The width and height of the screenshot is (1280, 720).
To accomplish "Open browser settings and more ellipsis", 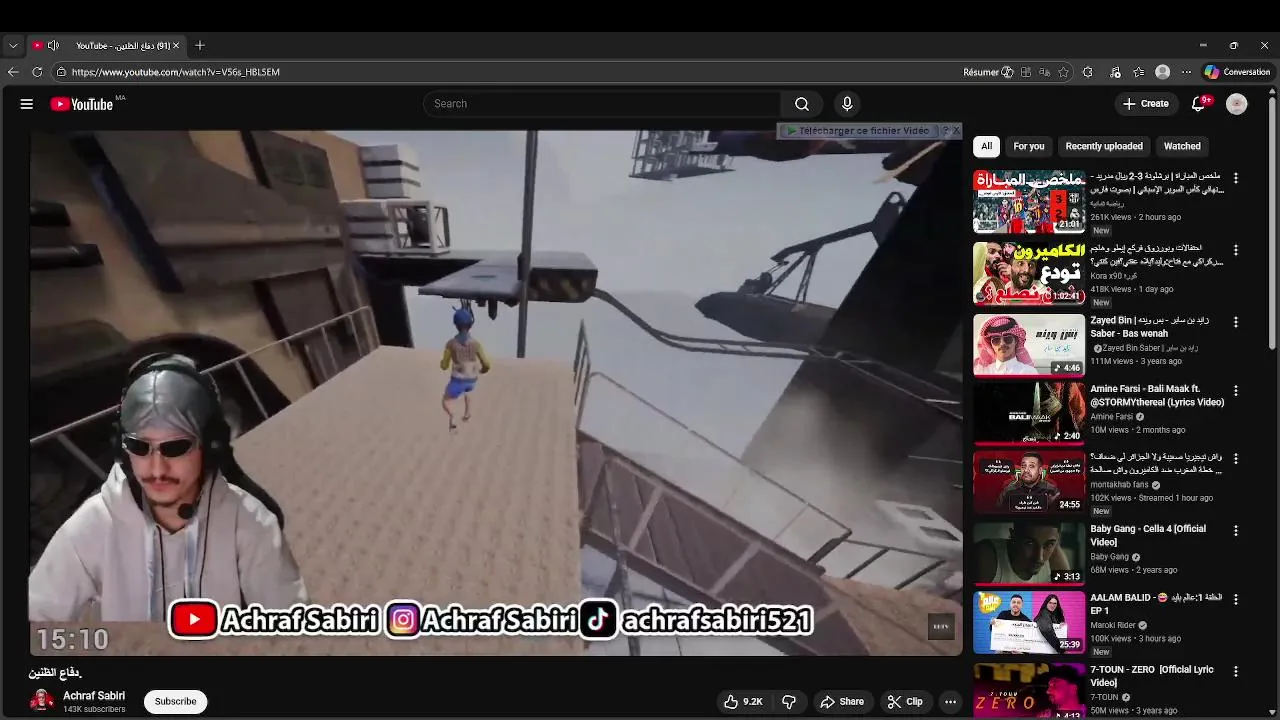I will click(1187, 72).
